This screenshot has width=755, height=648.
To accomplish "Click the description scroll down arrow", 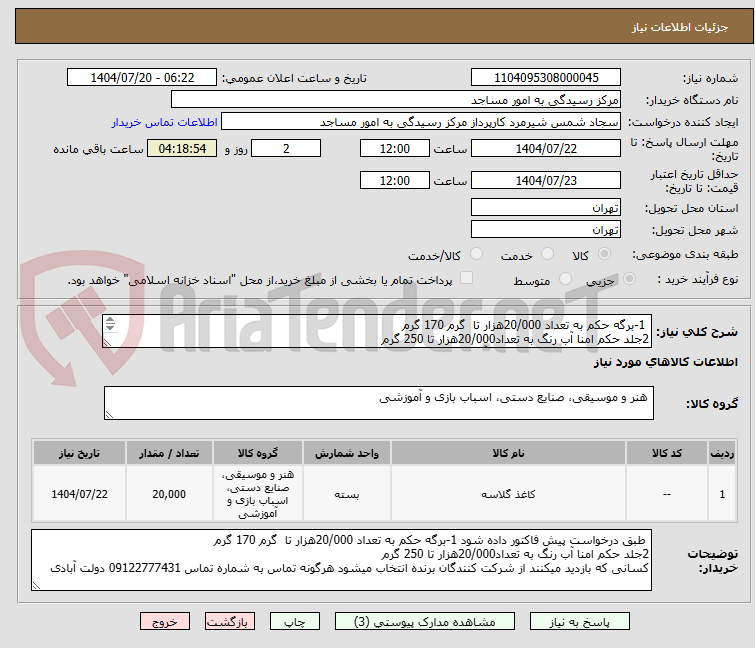I will (110, 327).
